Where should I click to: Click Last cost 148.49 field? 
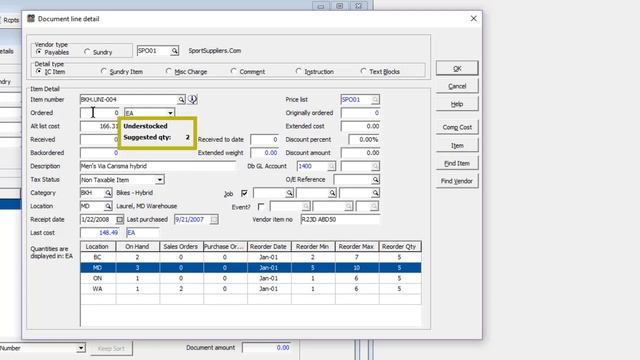pyautogui.click(x=100, y=233)
